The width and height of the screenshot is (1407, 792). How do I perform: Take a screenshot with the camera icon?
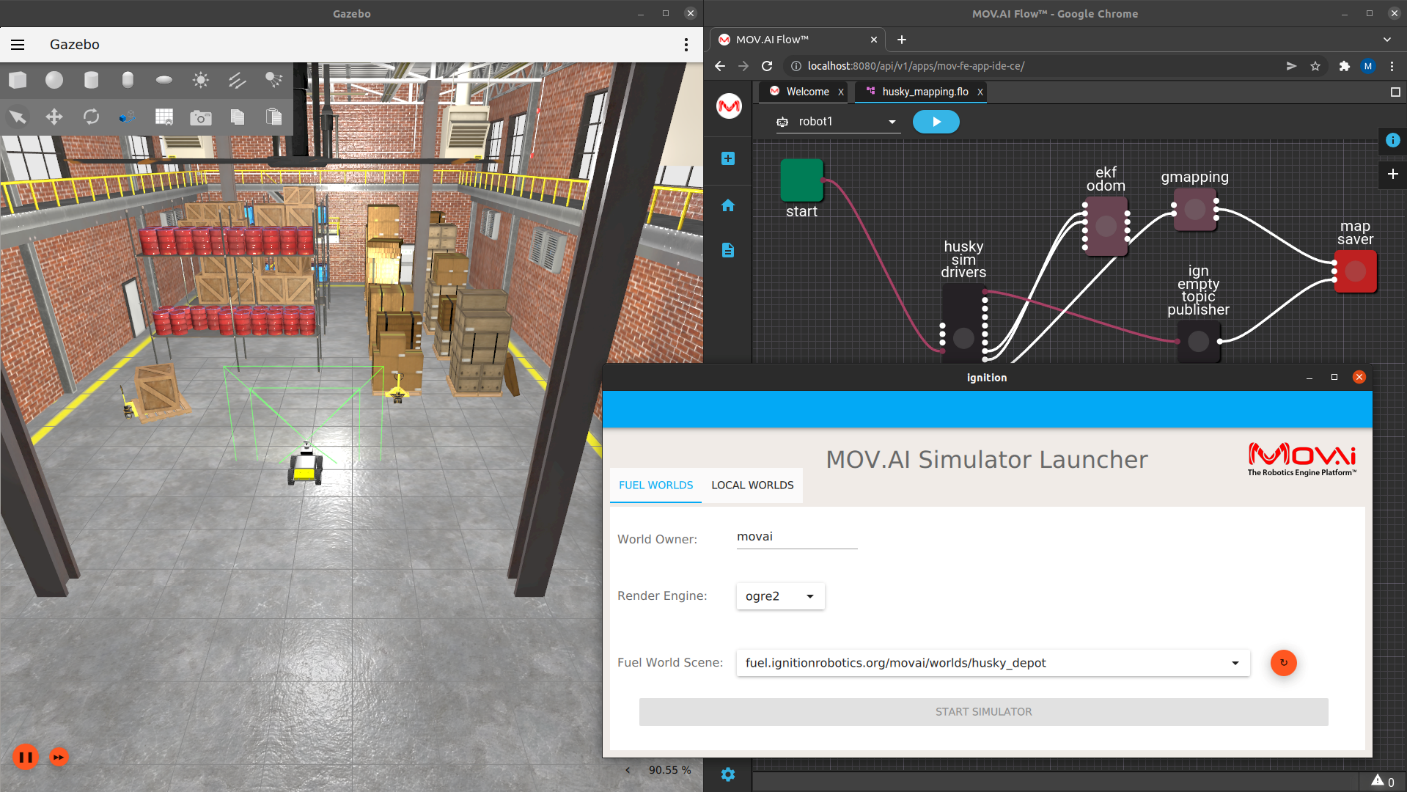[201, 117]
